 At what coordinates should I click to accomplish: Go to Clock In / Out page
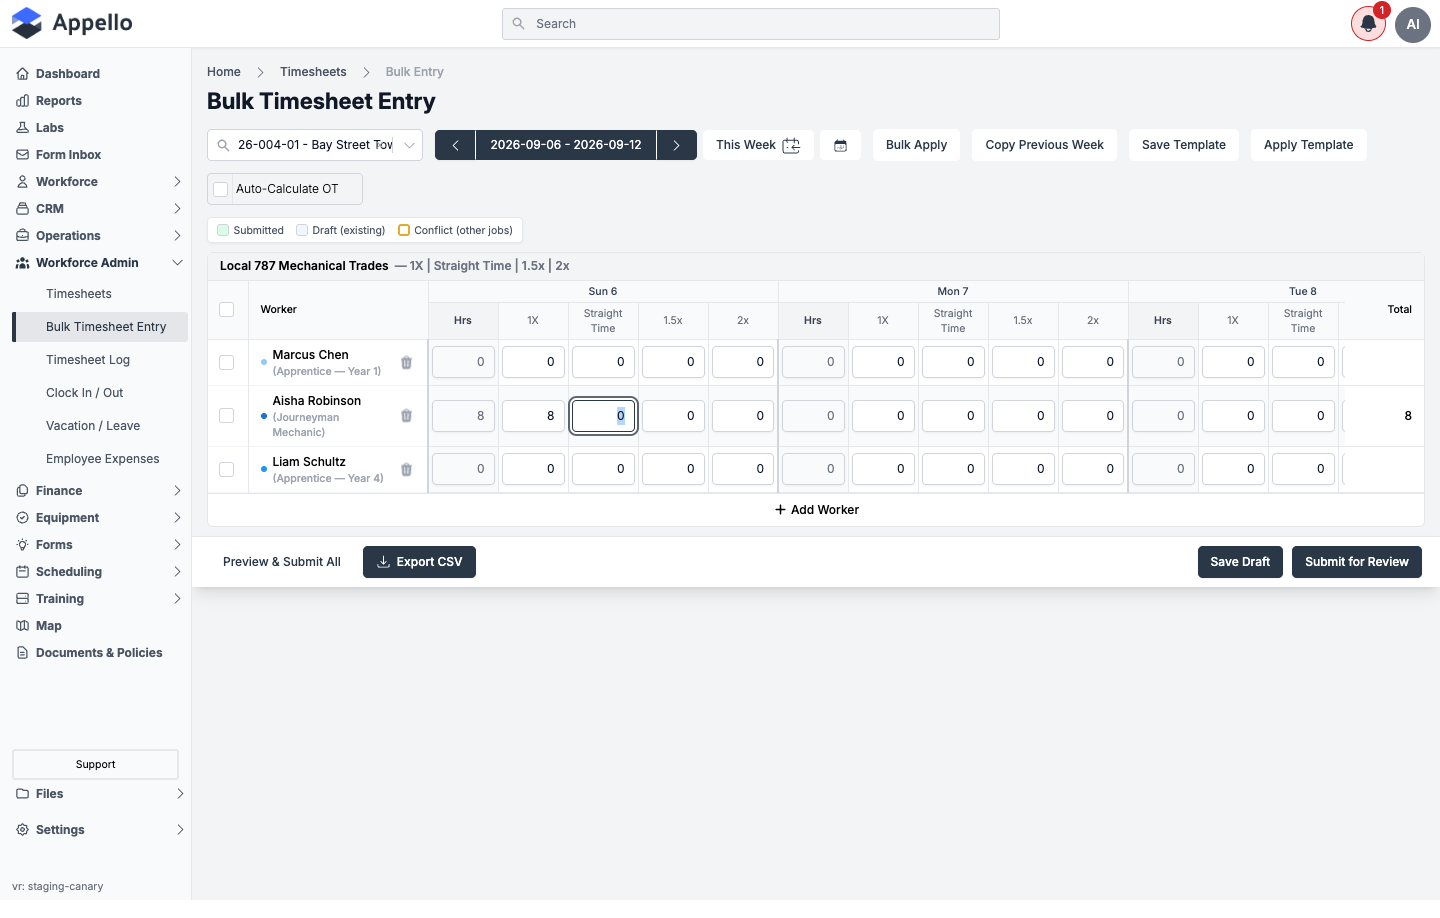point(85,393)
